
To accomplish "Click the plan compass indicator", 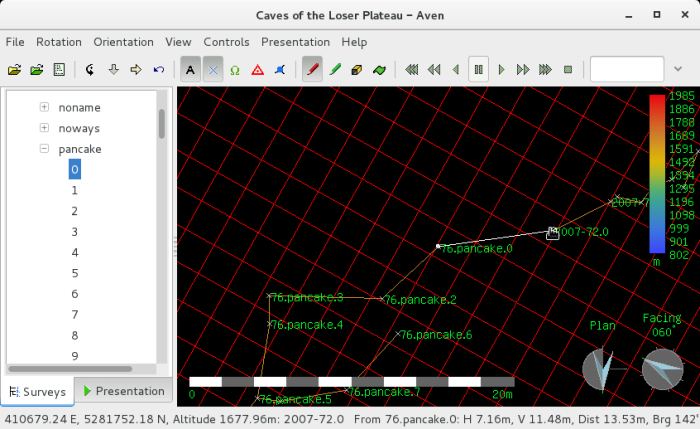I will click(601, 370).
